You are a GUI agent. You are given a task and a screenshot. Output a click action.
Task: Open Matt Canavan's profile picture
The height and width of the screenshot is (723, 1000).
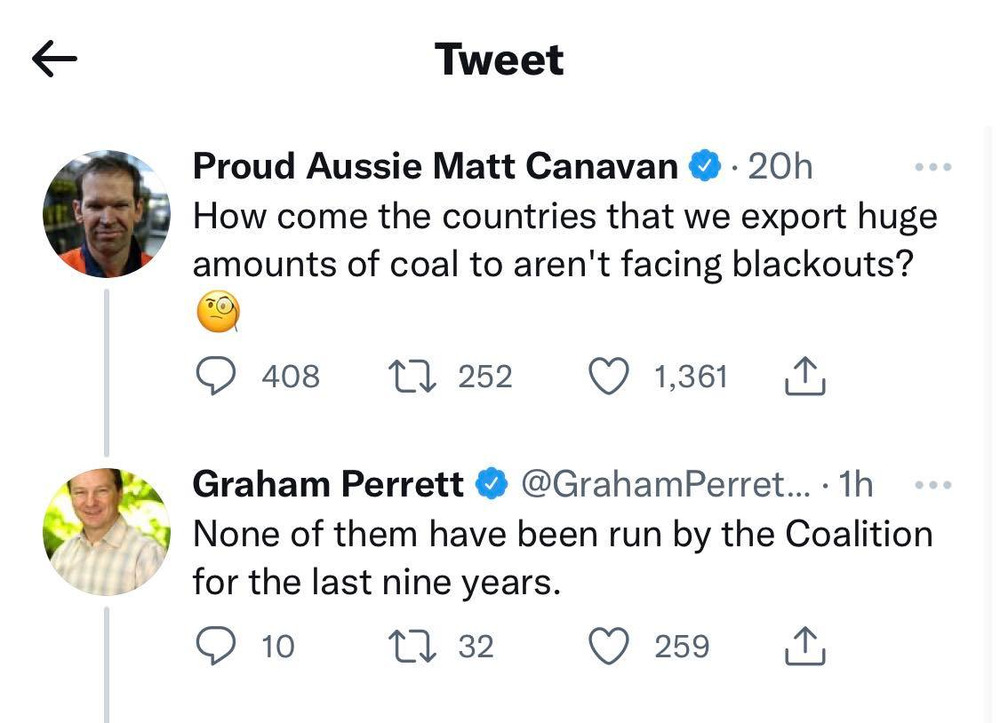pos(105,214)
